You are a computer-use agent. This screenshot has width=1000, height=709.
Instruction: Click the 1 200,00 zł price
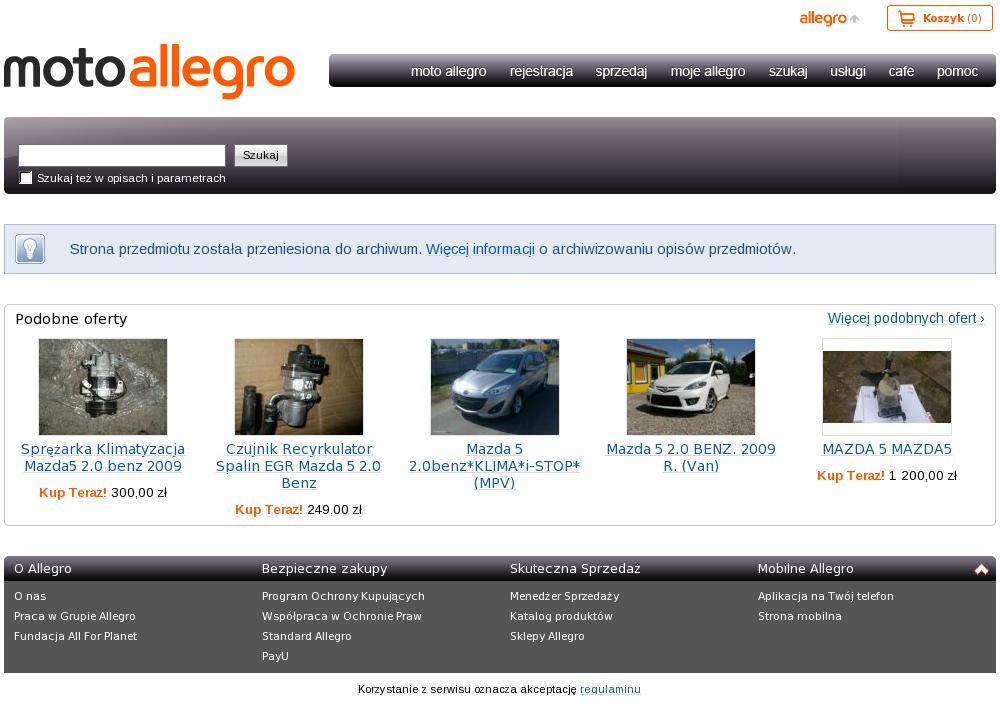tap(922, 476)
